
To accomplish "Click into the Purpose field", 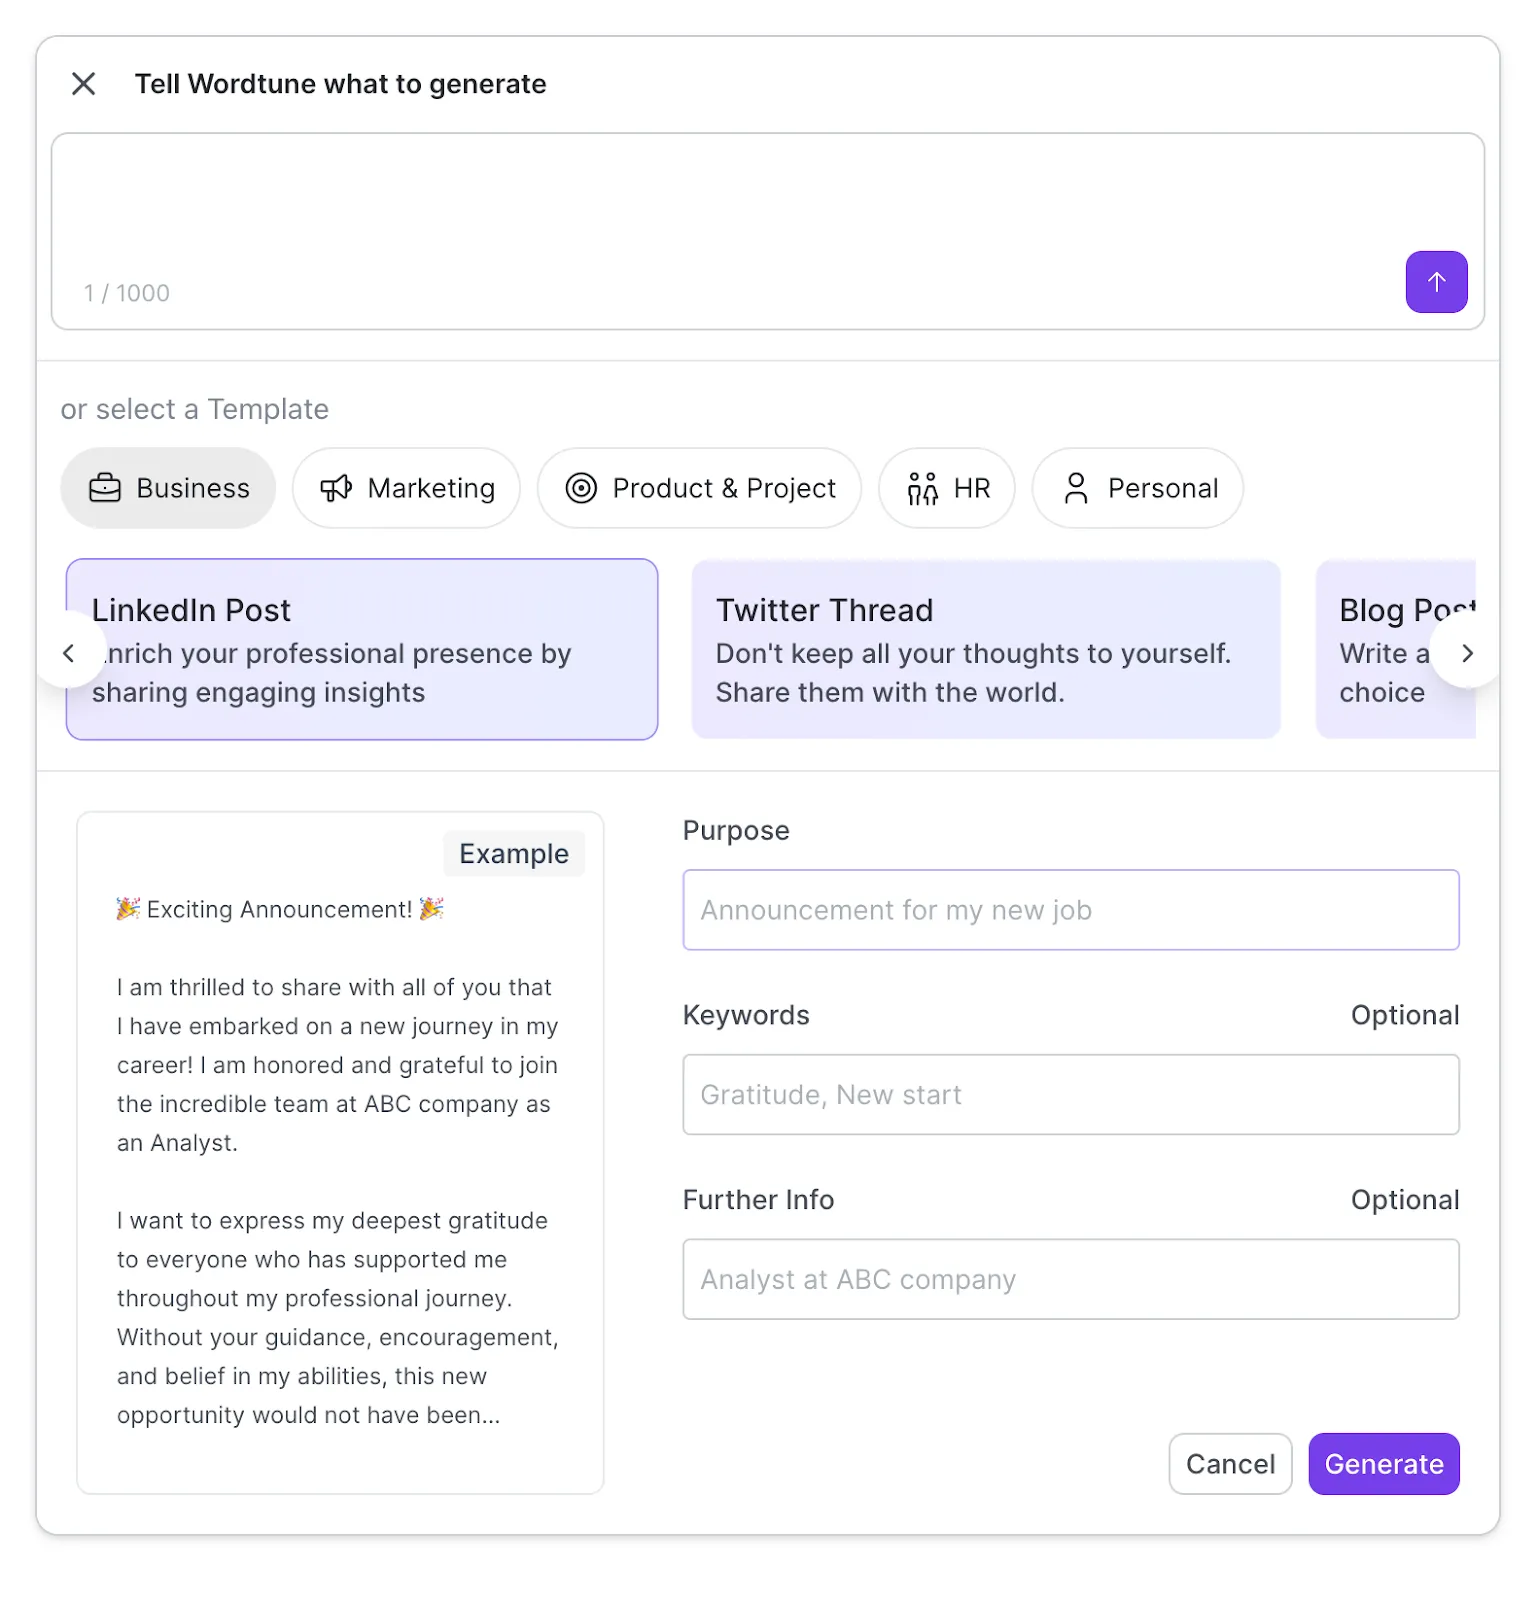I will [1071, 910].
